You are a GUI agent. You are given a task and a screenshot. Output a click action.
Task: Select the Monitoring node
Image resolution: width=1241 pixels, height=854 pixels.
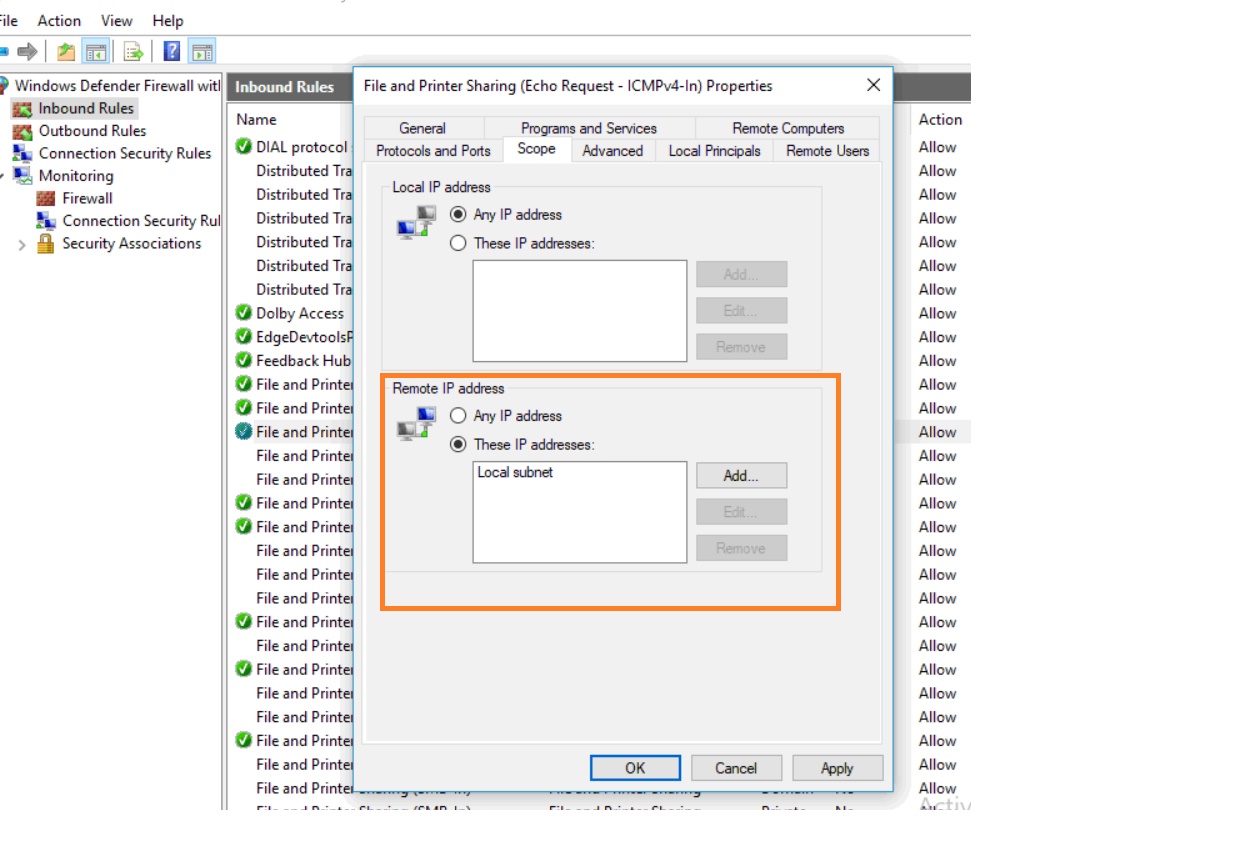point(76,176)
